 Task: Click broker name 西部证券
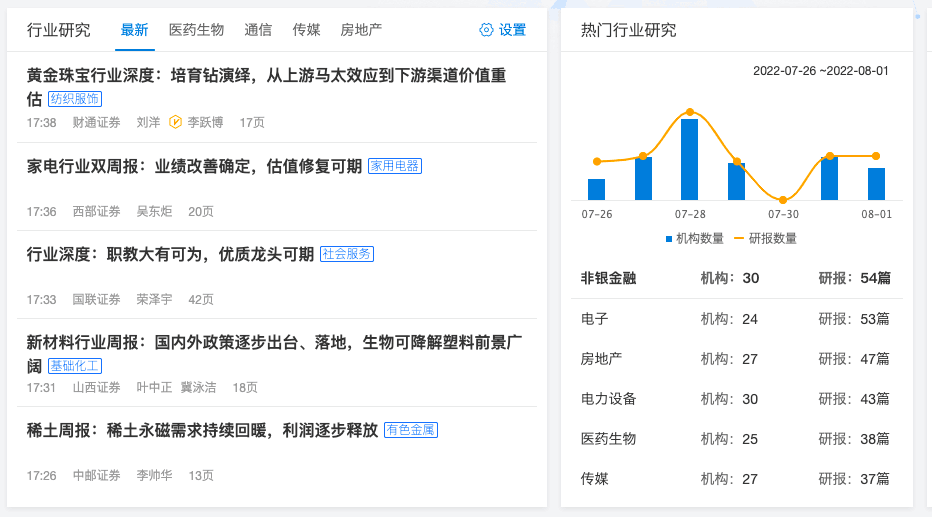point(96,212)
